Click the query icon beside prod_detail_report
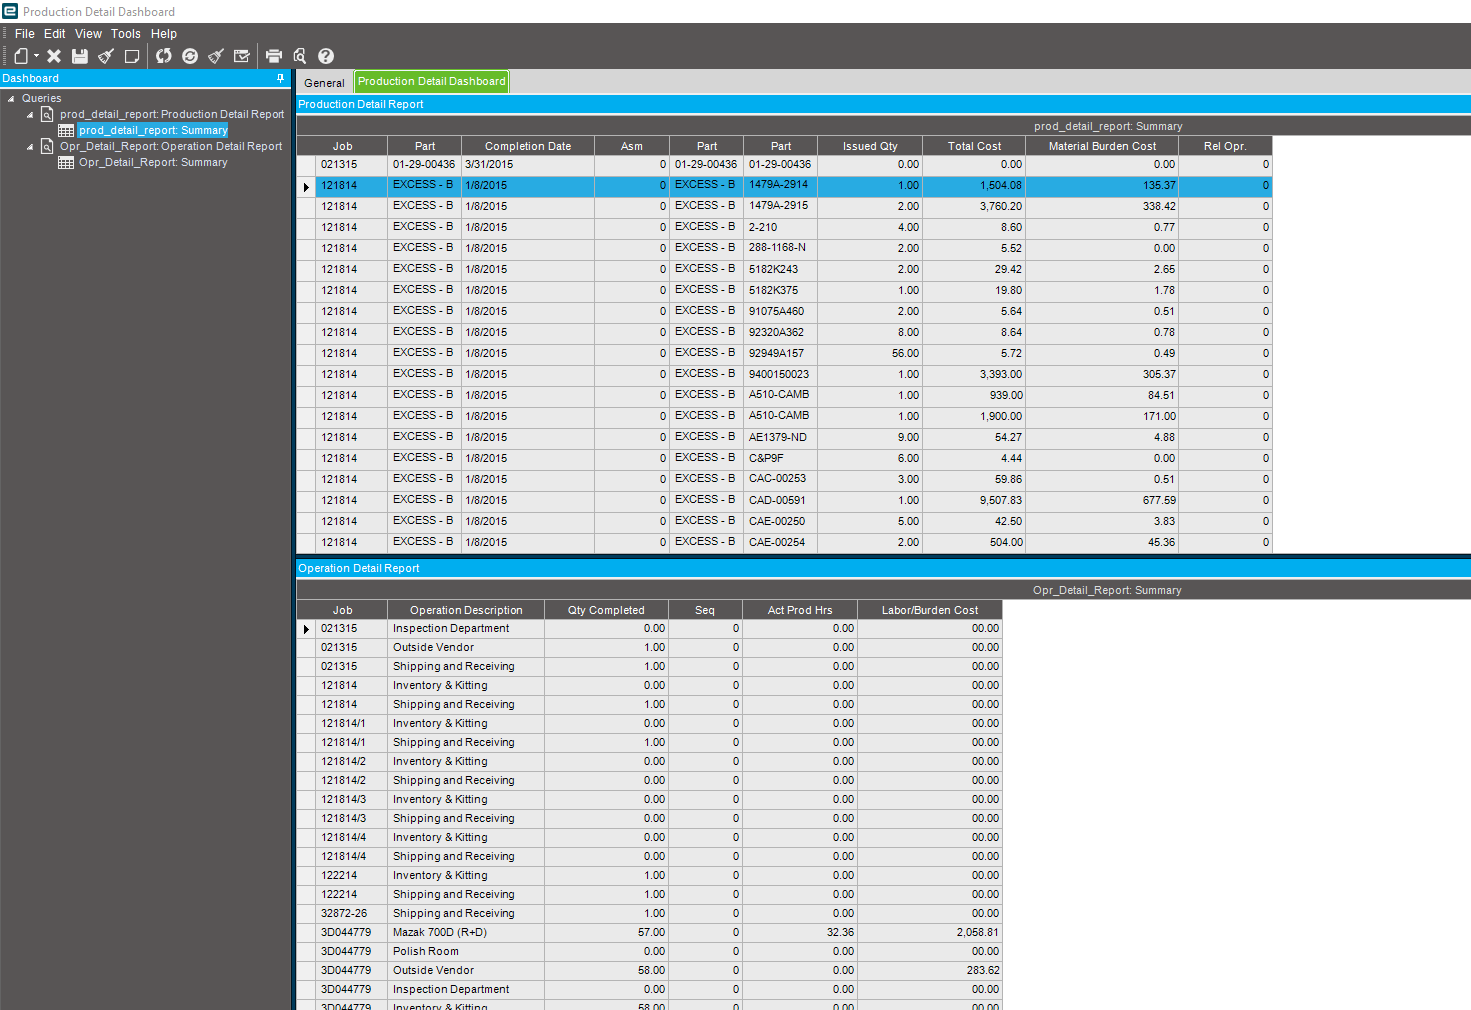 [x=47, y=114]
